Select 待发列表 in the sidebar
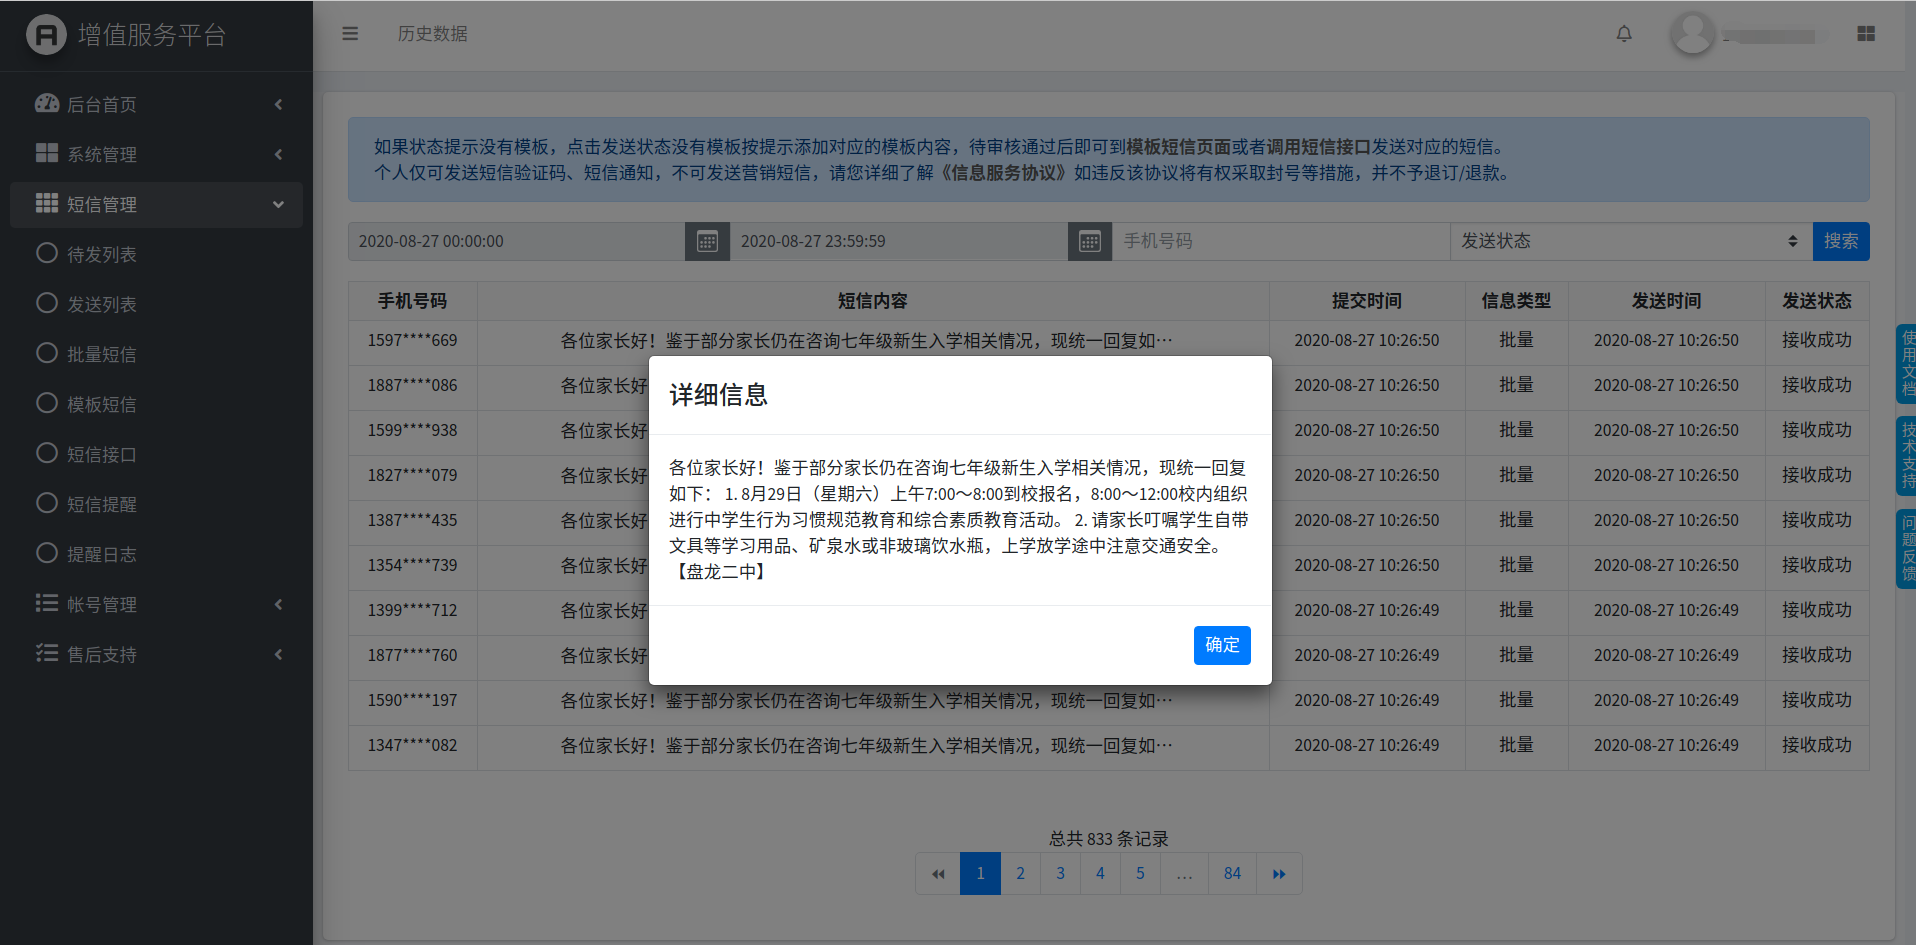This screenshot has width=1916, height=945. point(101,255)
